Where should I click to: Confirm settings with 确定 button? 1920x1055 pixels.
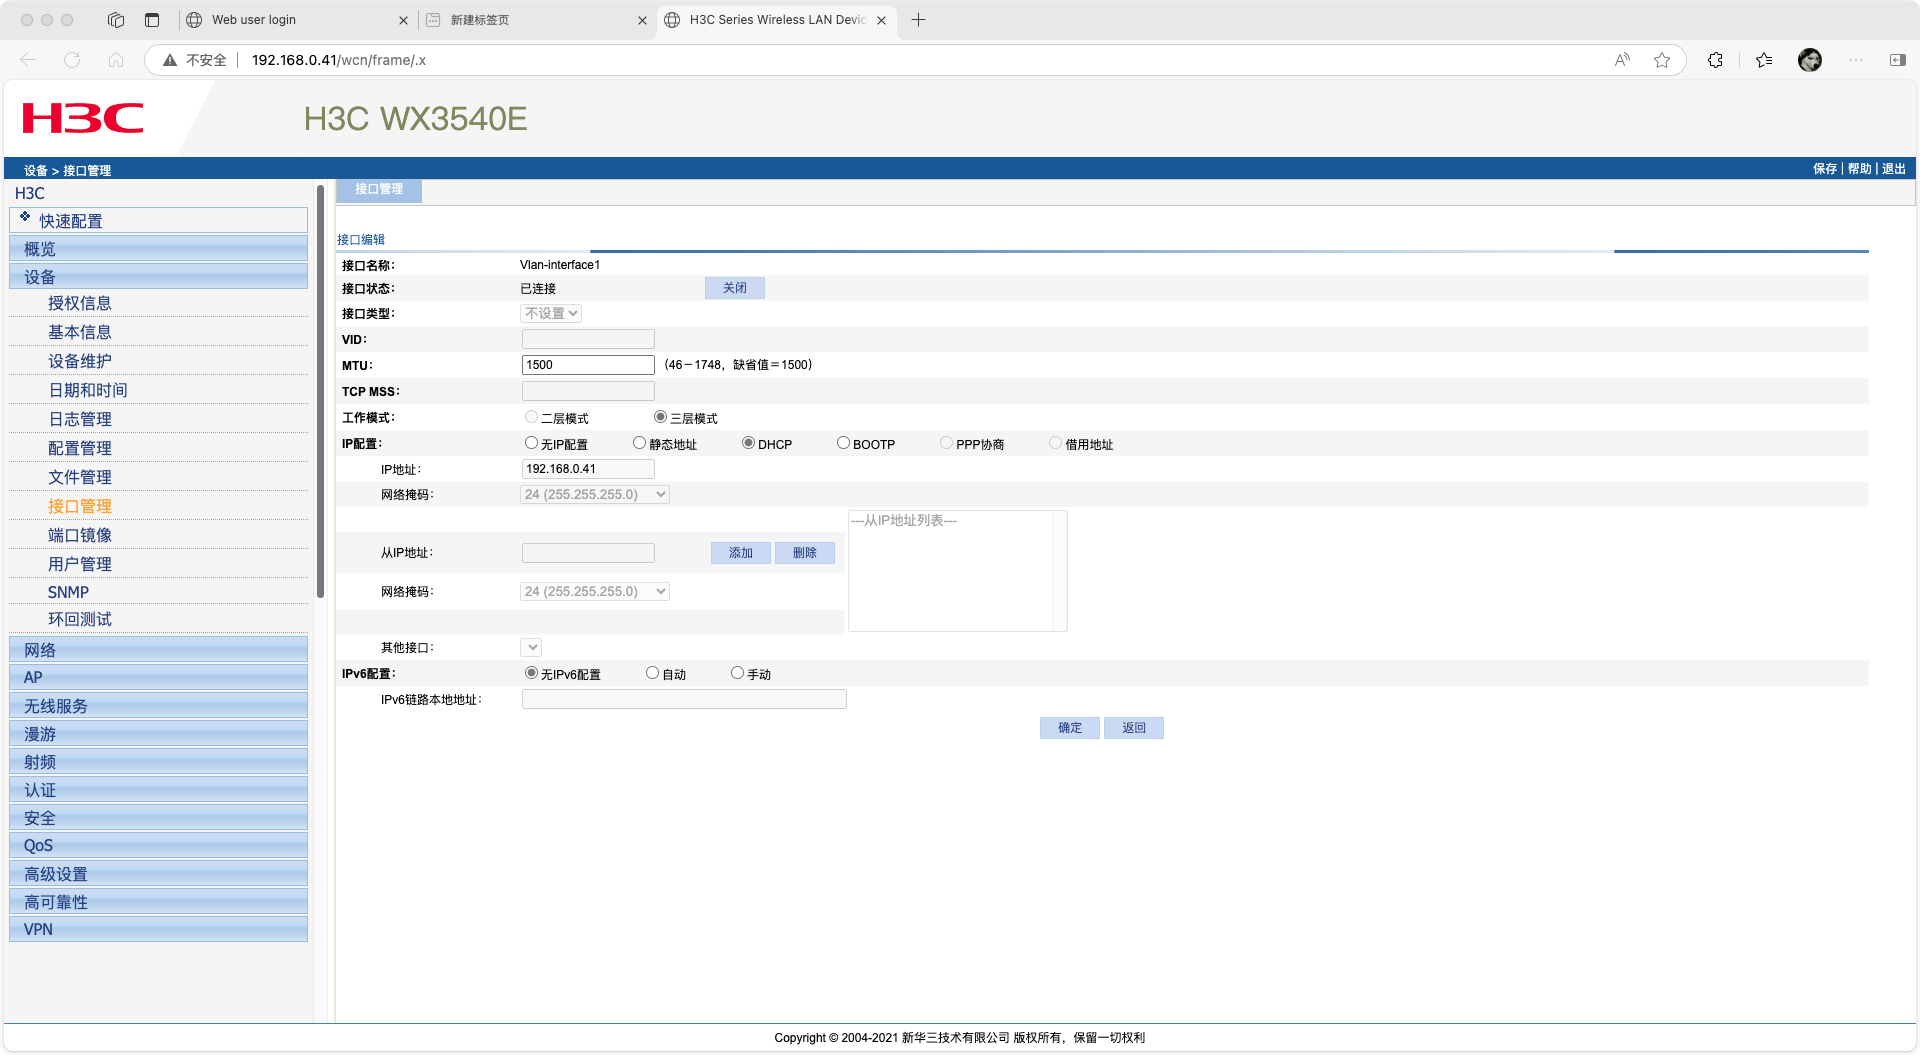(x=1070, y=728)
